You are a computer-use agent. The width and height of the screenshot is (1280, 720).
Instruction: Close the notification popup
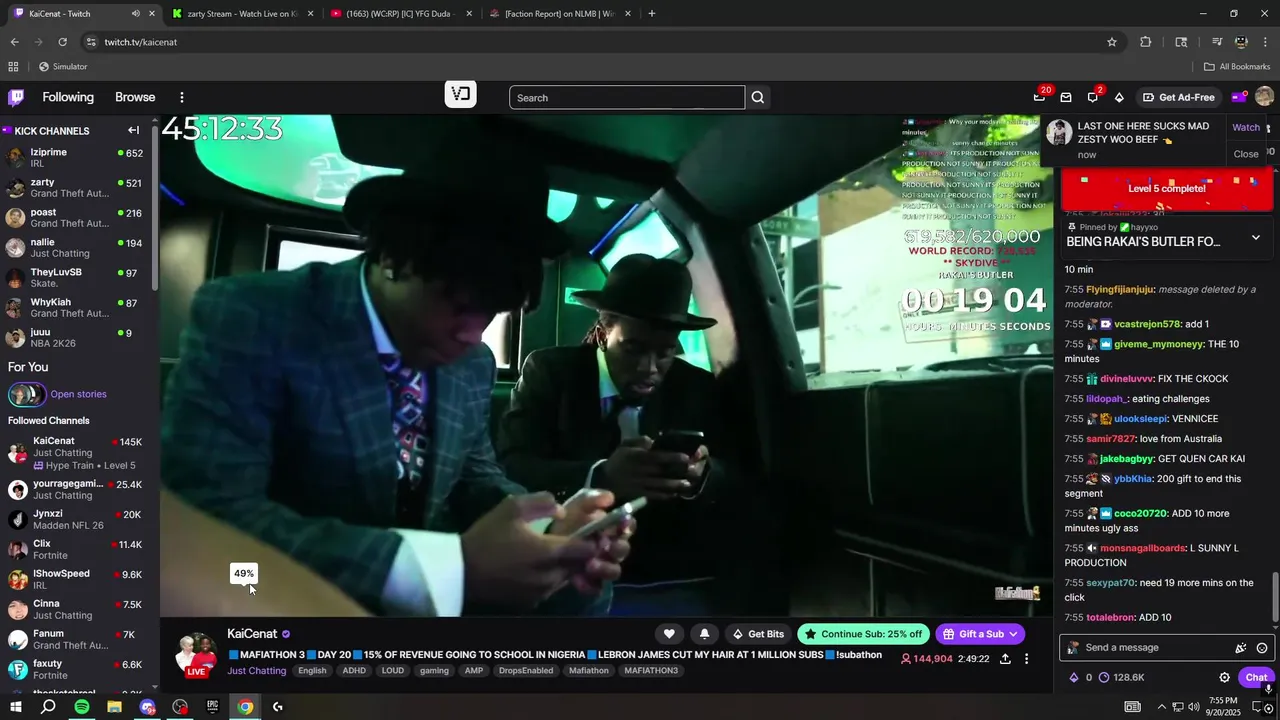point(1246,154)
